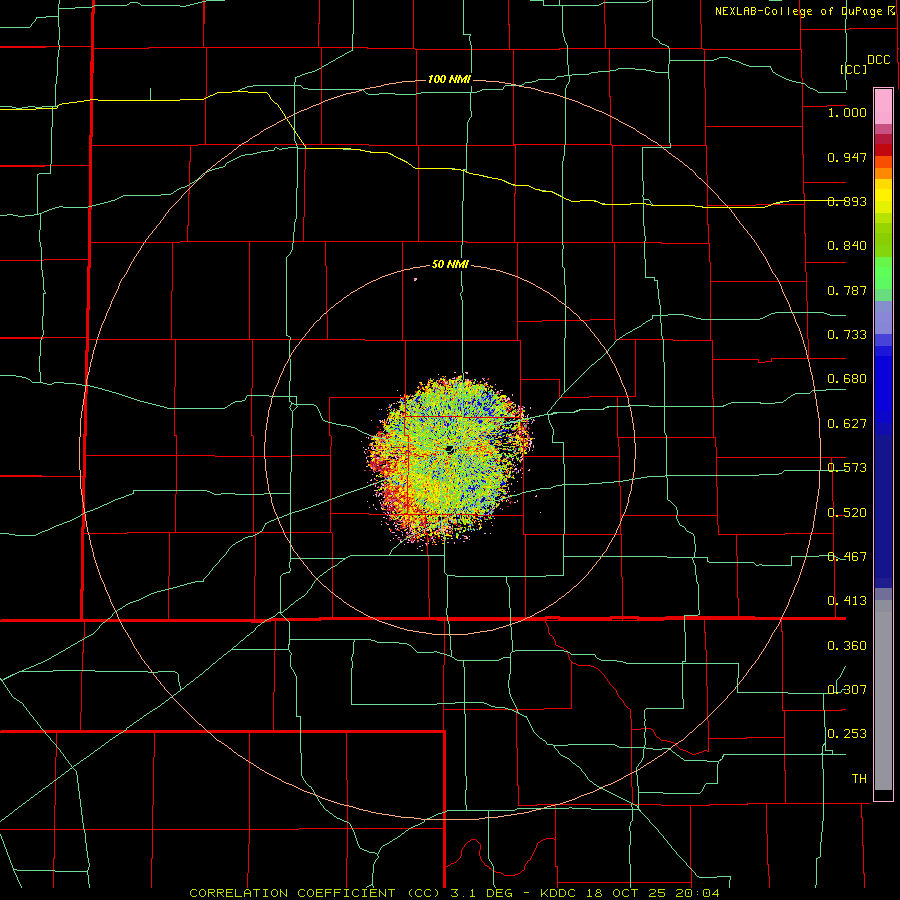Screen dimensions: 900x900
Task: Click the gray segment of the color bar
Action: coord(883,695)
